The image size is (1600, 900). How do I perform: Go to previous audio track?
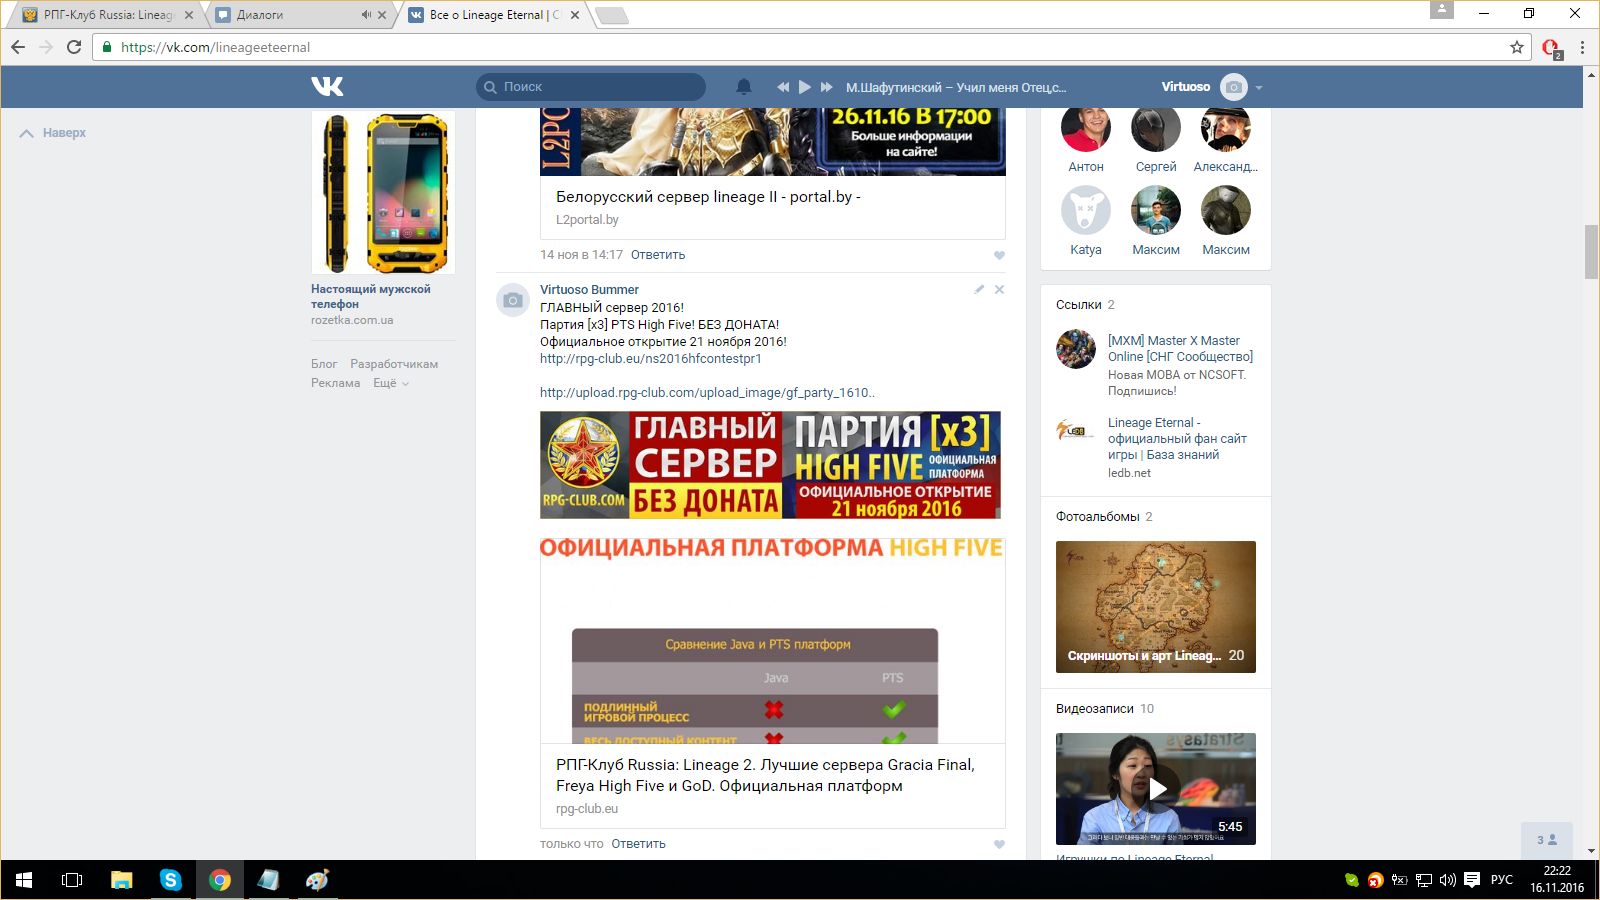(783, 87)
